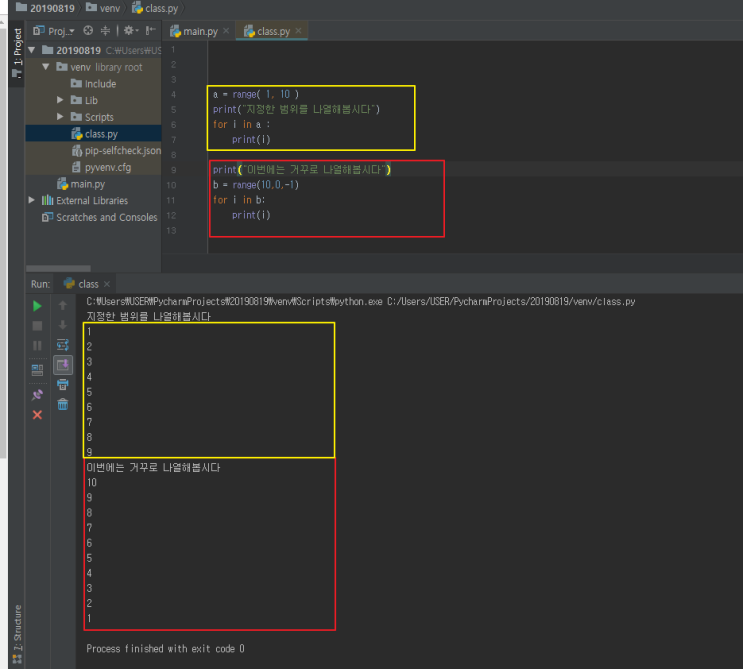
Task: Toggle soft-wrap in the Run console
Action: [63, 345]
